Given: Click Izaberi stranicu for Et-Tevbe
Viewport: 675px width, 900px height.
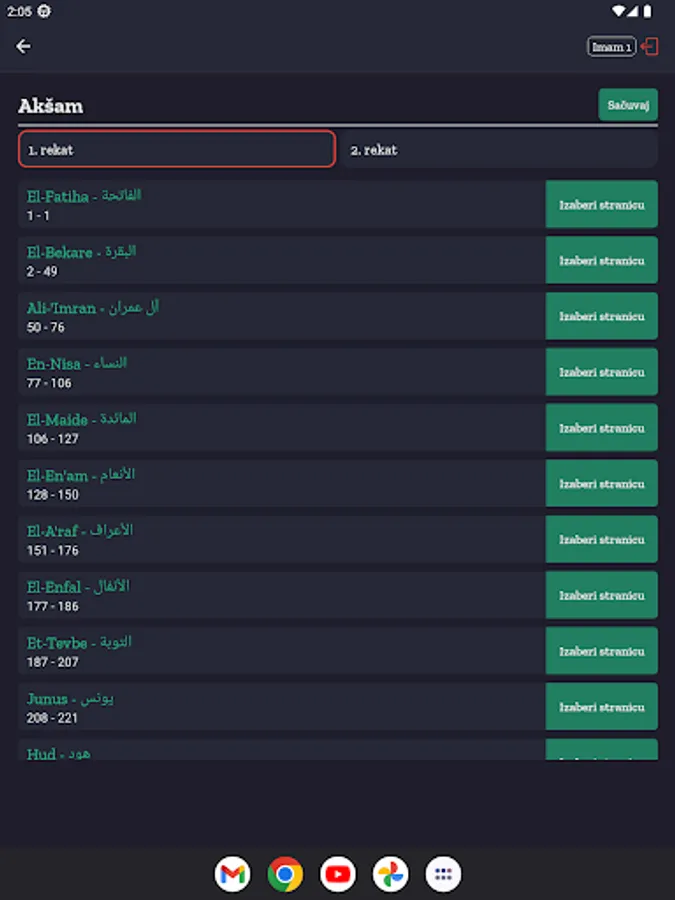Looking at the screenshot, I should pos(601,651).
